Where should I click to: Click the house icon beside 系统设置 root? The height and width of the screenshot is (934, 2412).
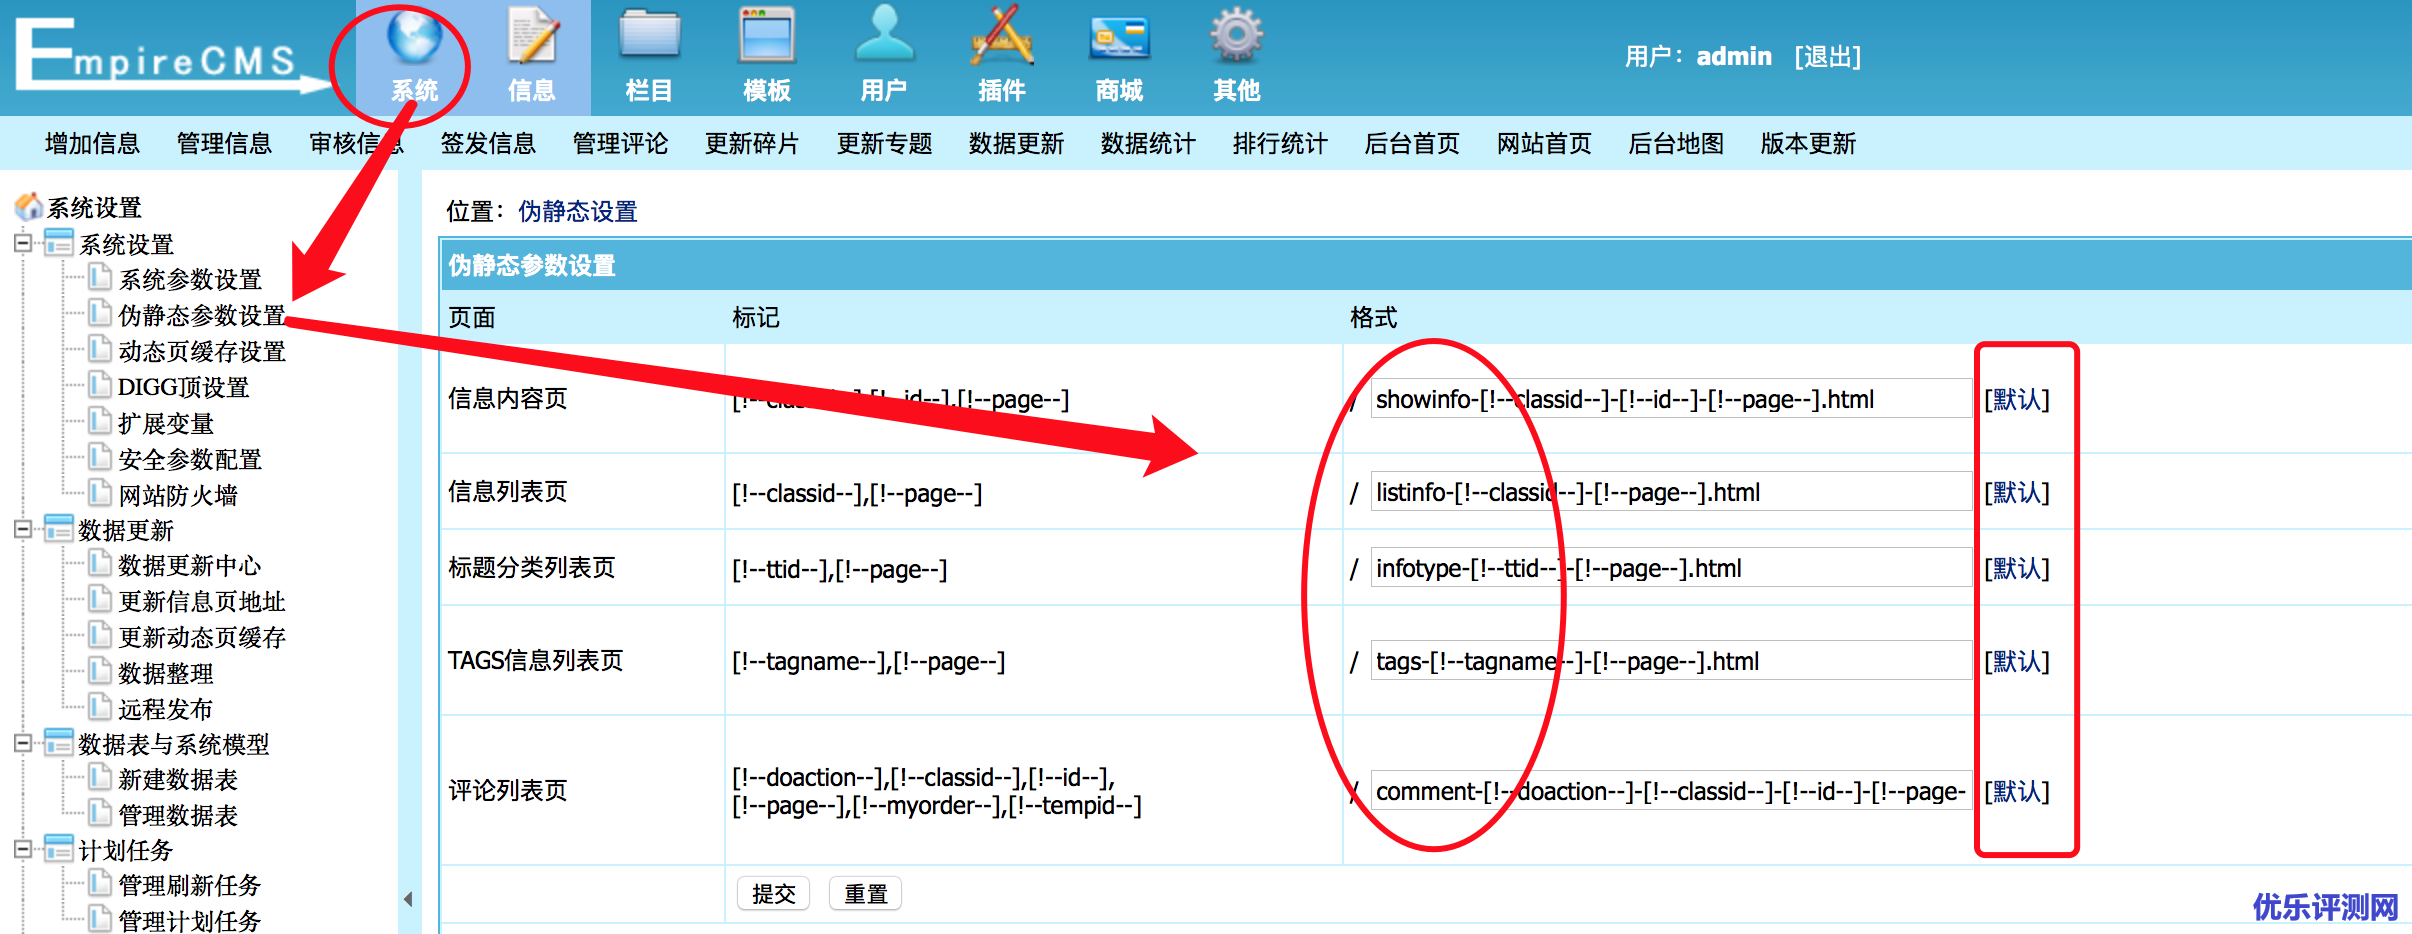point(29,206)
